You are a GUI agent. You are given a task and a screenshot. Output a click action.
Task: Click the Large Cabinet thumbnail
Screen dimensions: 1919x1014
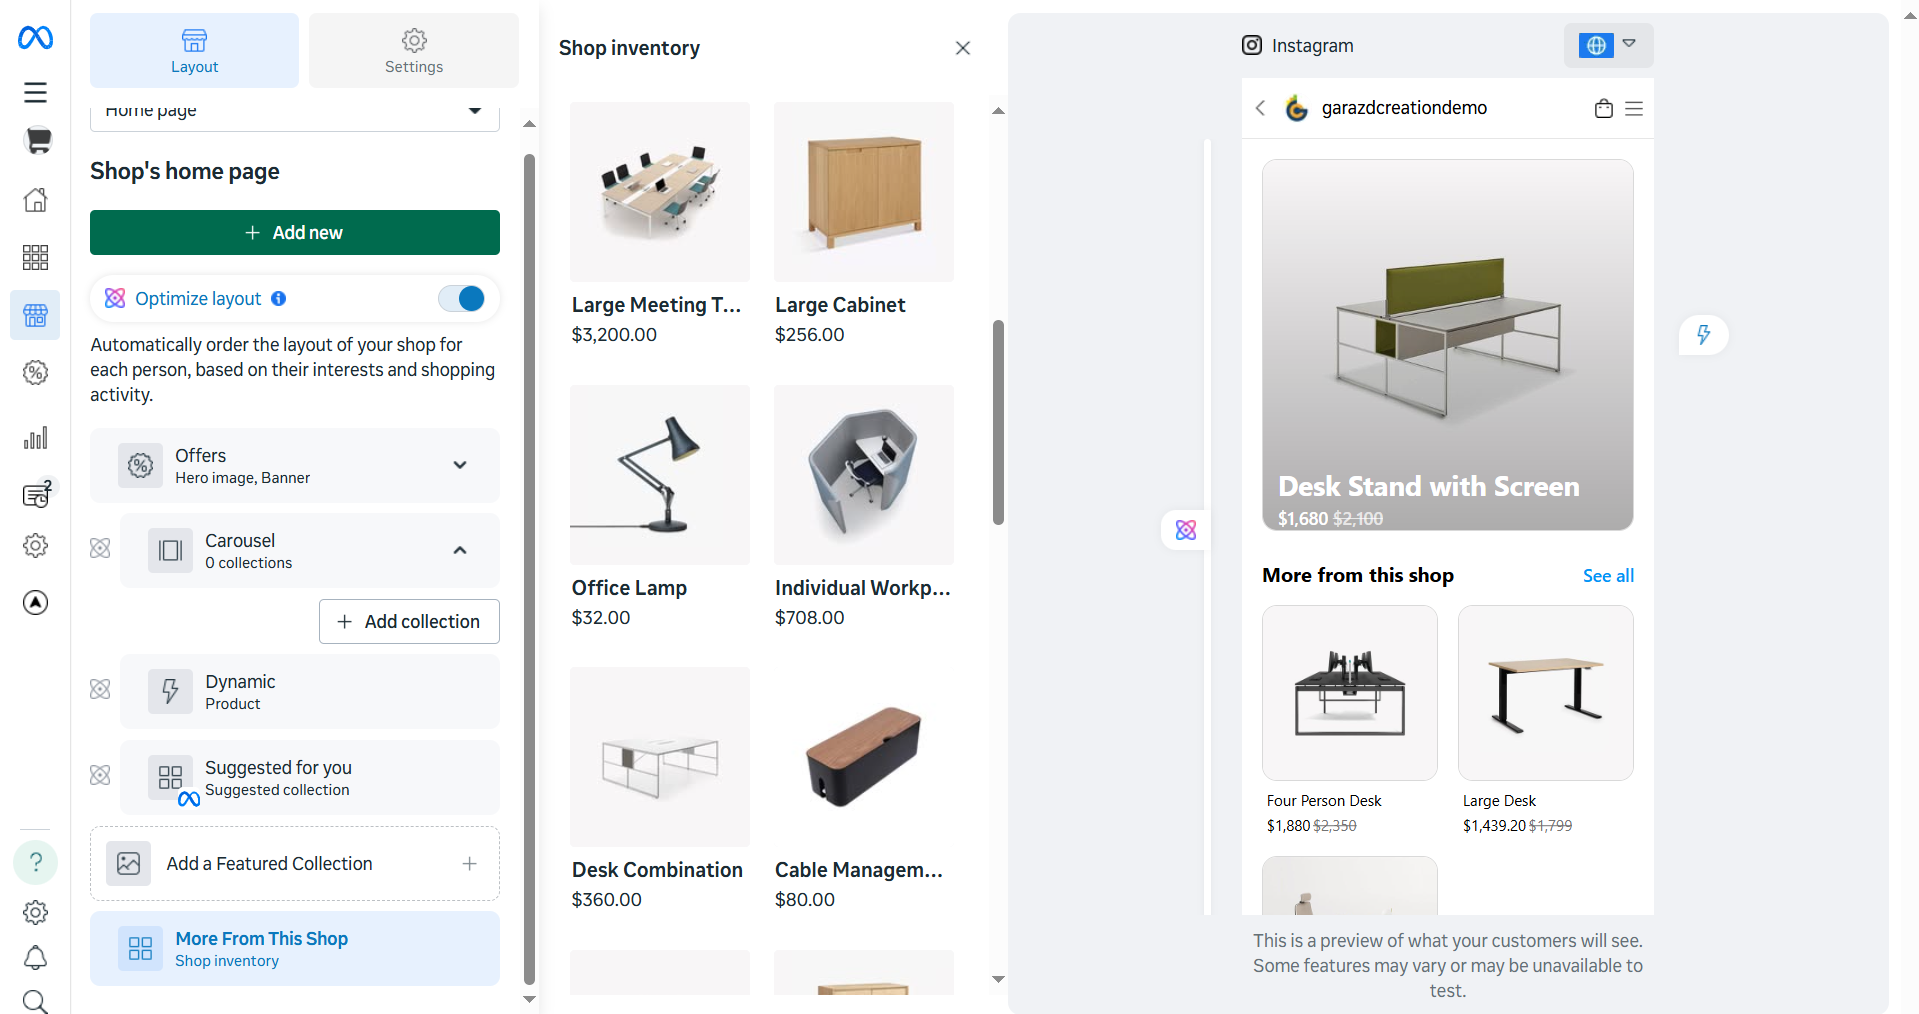click(x=864, y=192)
